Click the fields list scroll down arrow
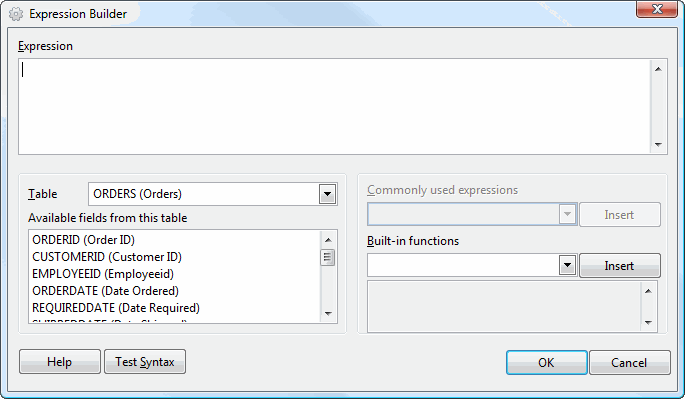 (329, 314)
